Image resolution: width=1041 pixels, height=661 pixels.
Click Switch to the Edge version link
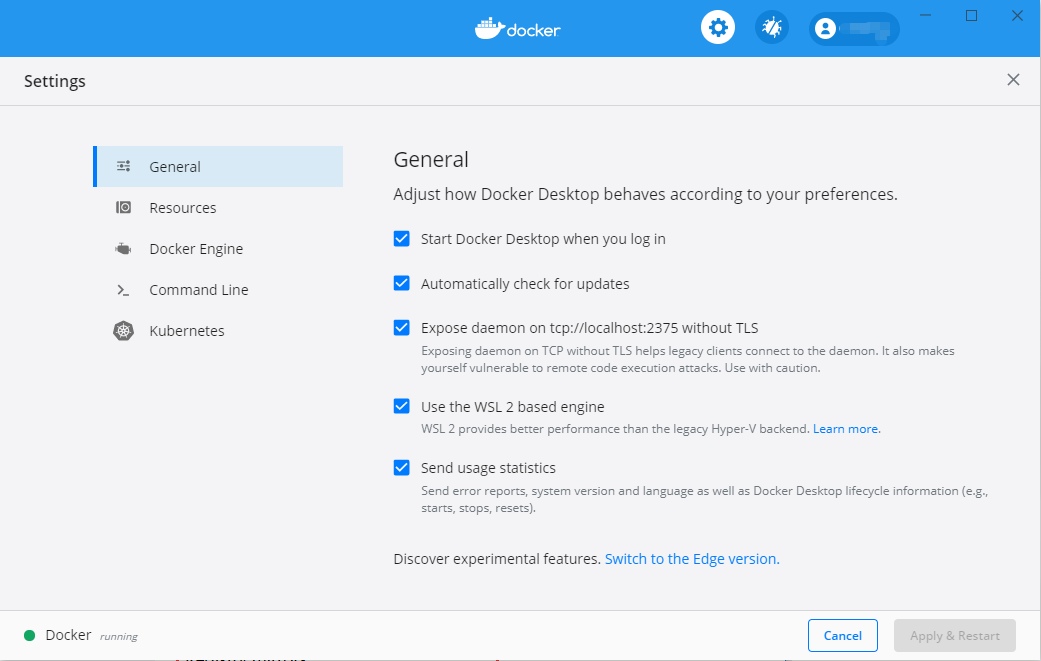coord(692,559)
